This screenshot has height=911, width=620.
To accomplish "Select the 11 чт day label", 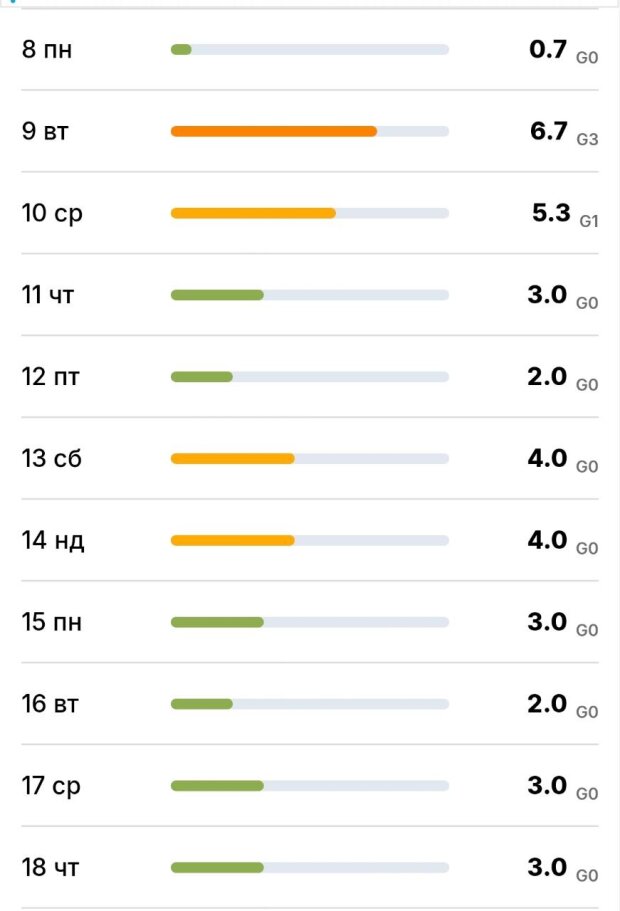I will click(48, 295).
